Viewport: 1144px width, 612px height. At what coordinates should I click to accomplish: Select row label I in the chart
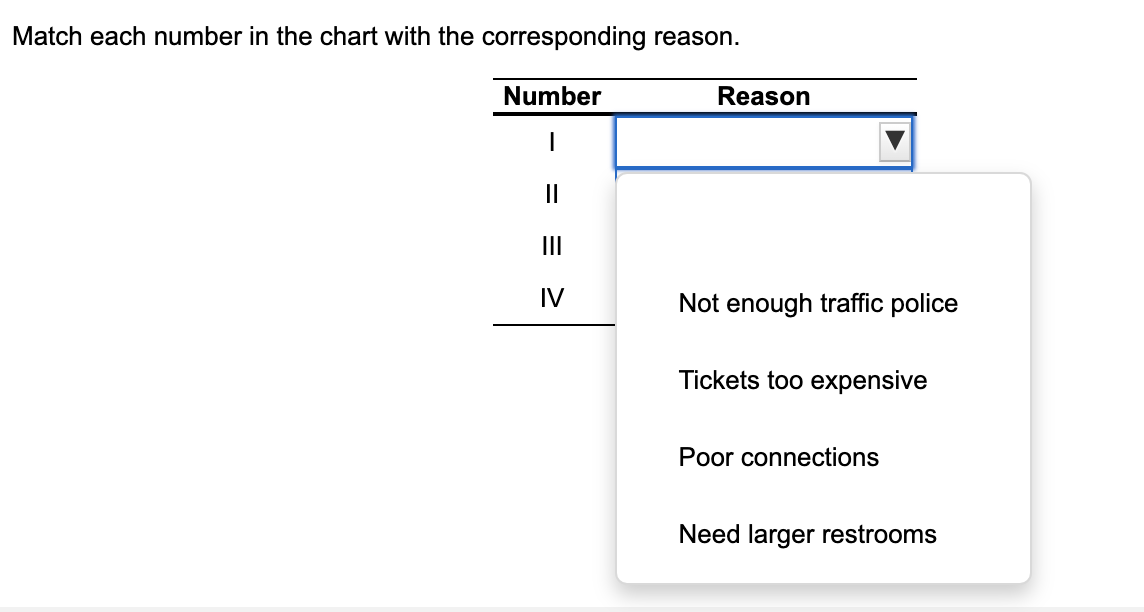(550, 142)
